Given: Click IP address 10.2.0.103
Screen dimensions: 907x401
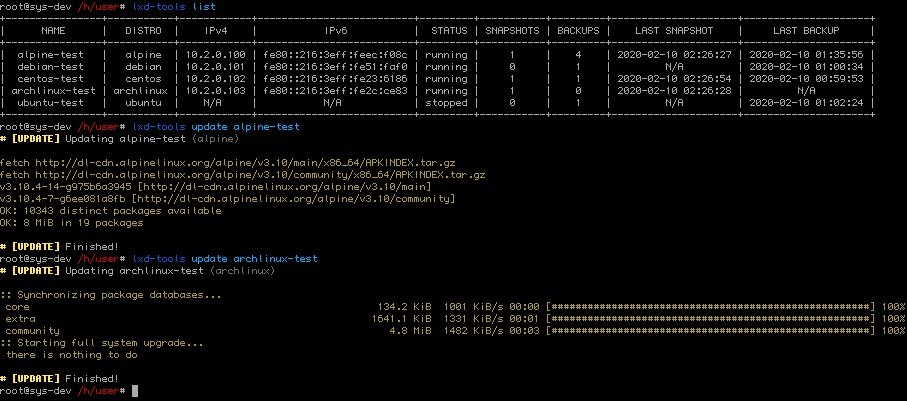Looking at the screenshot, I should (x=216, y=91).
